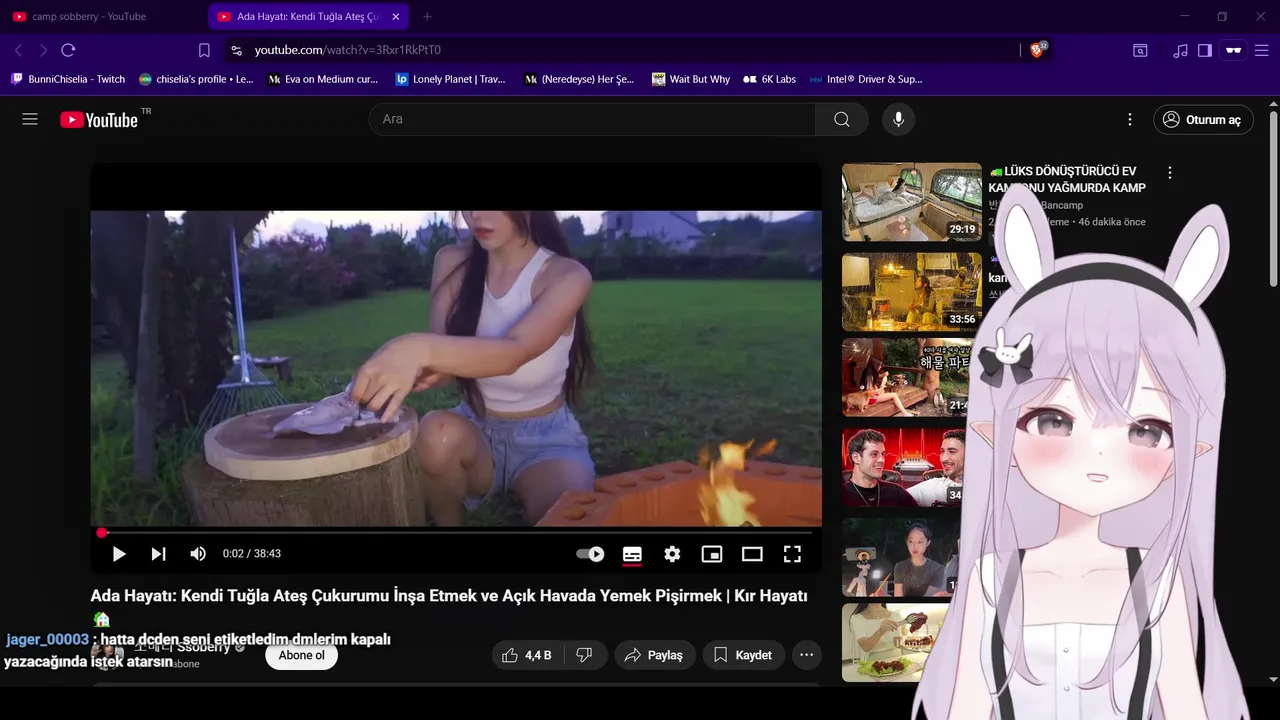Like the video with 4,4 B likes
This screenshot has width=1280, height=720.
[527, 655]
